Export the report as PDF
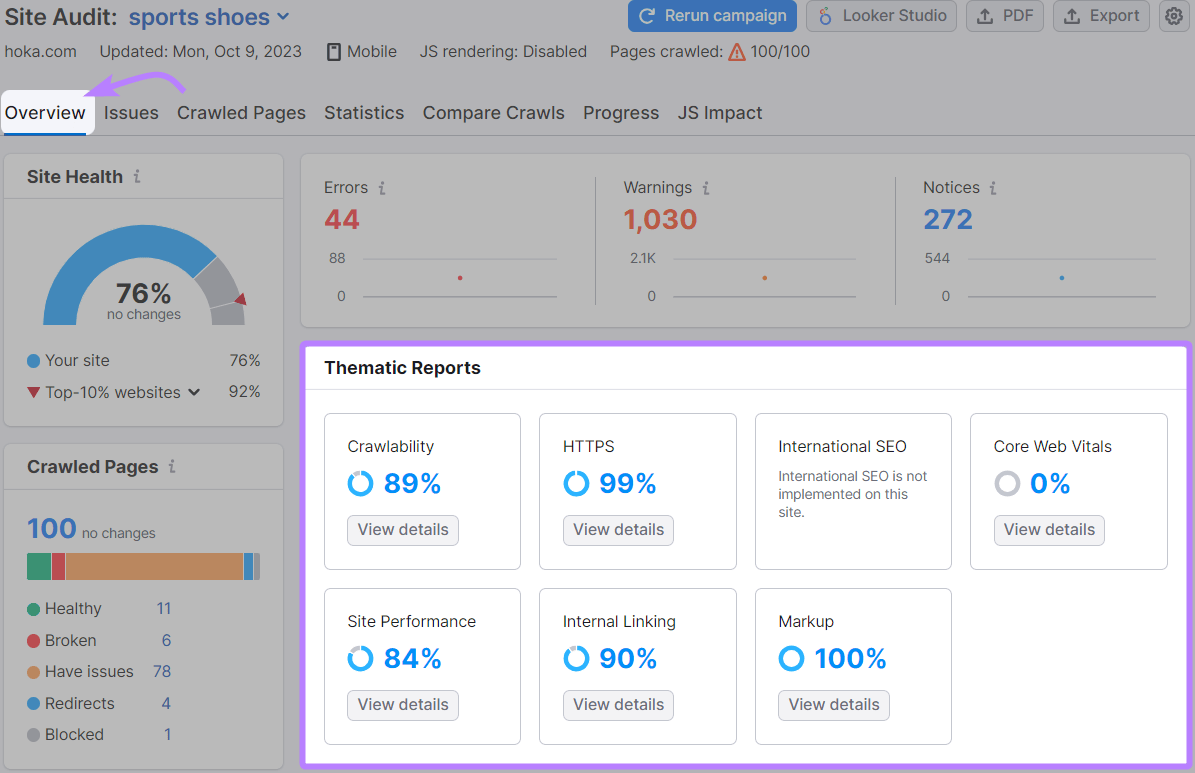Screen dimensions: 1195x773 pyautogui.click(x=1004, y=16)
